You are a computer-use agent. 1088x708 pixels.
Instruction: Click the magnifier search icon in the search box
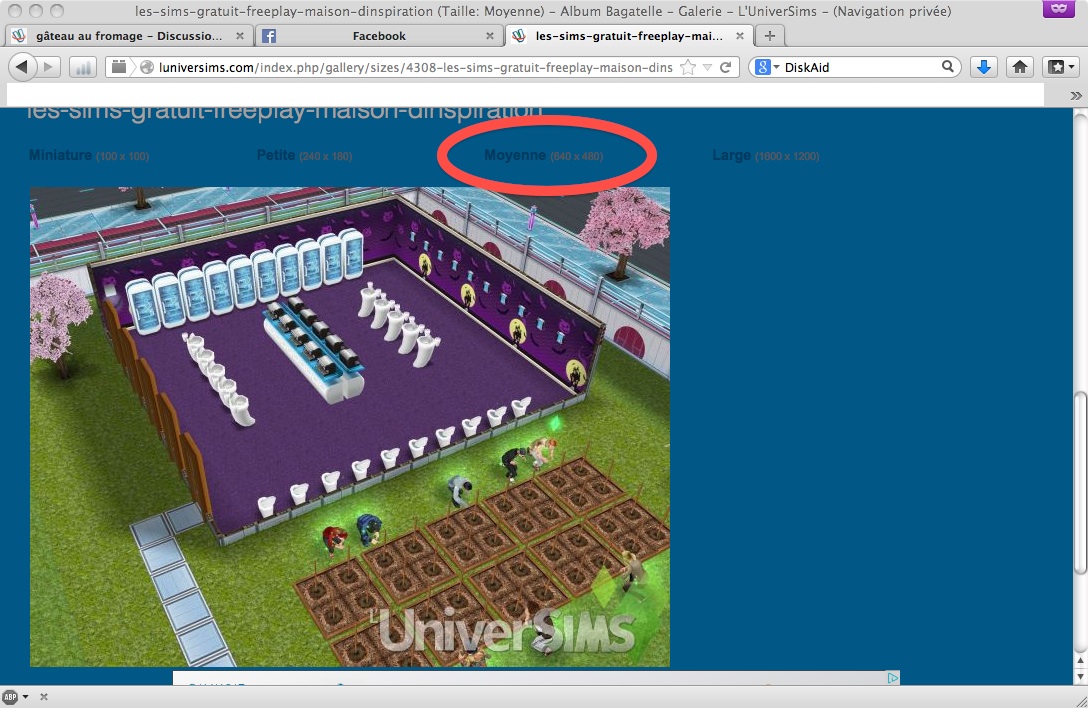[948, 67]
